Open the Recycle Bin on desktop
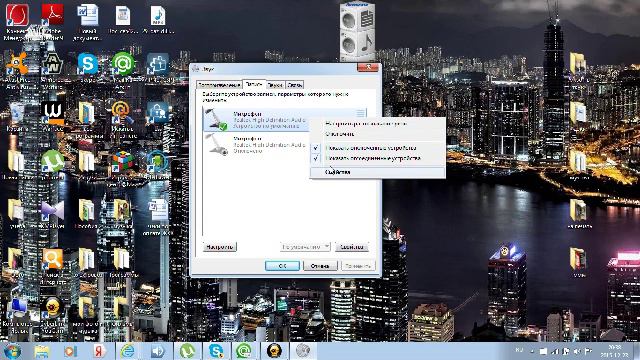The image size is (640, 360). [x=17, y=113]
